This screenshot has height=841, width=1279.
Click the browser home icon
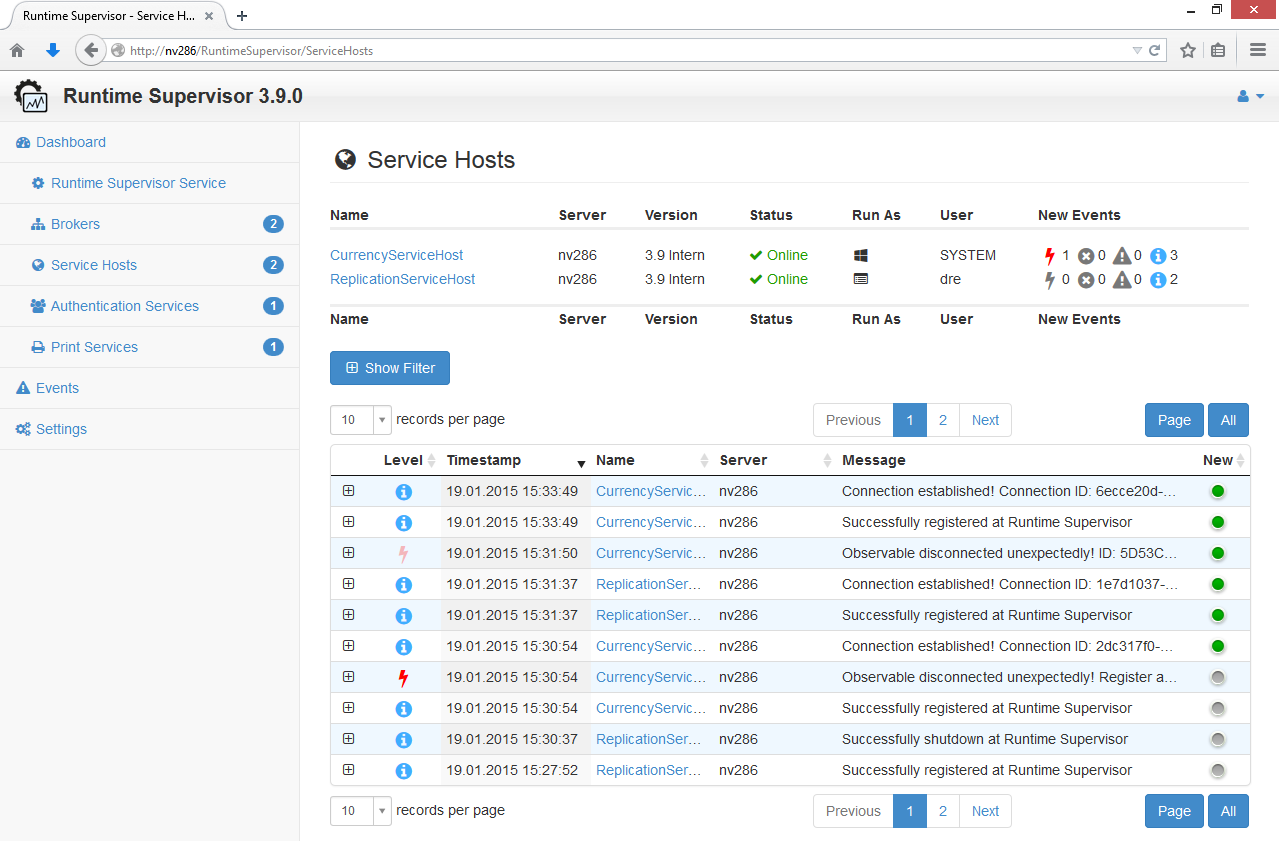coord(17,50)
